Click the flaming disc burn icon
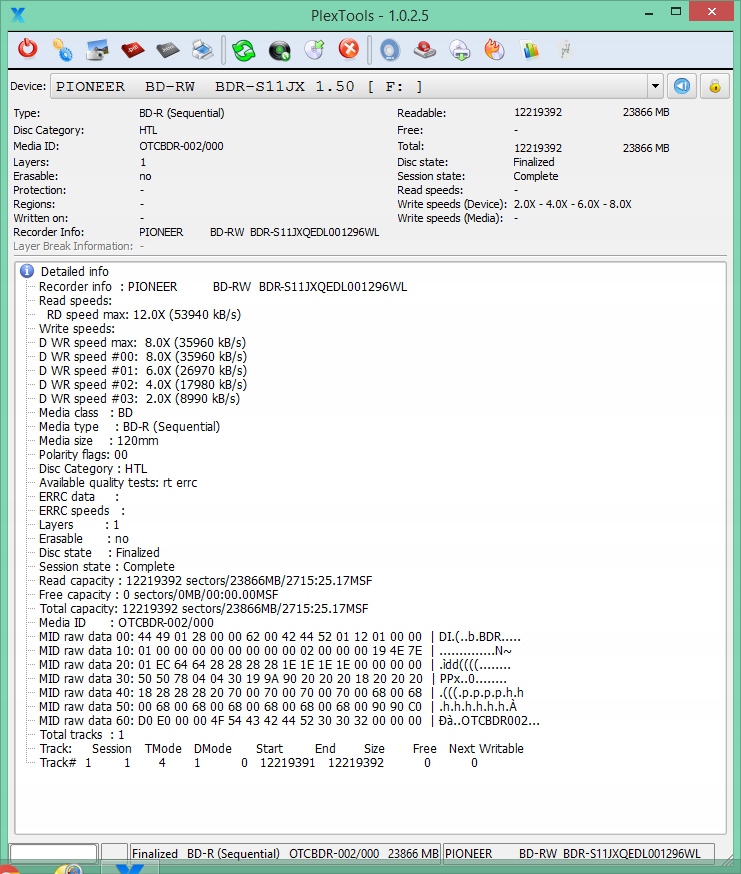741x874 pixels. [495, 50]
